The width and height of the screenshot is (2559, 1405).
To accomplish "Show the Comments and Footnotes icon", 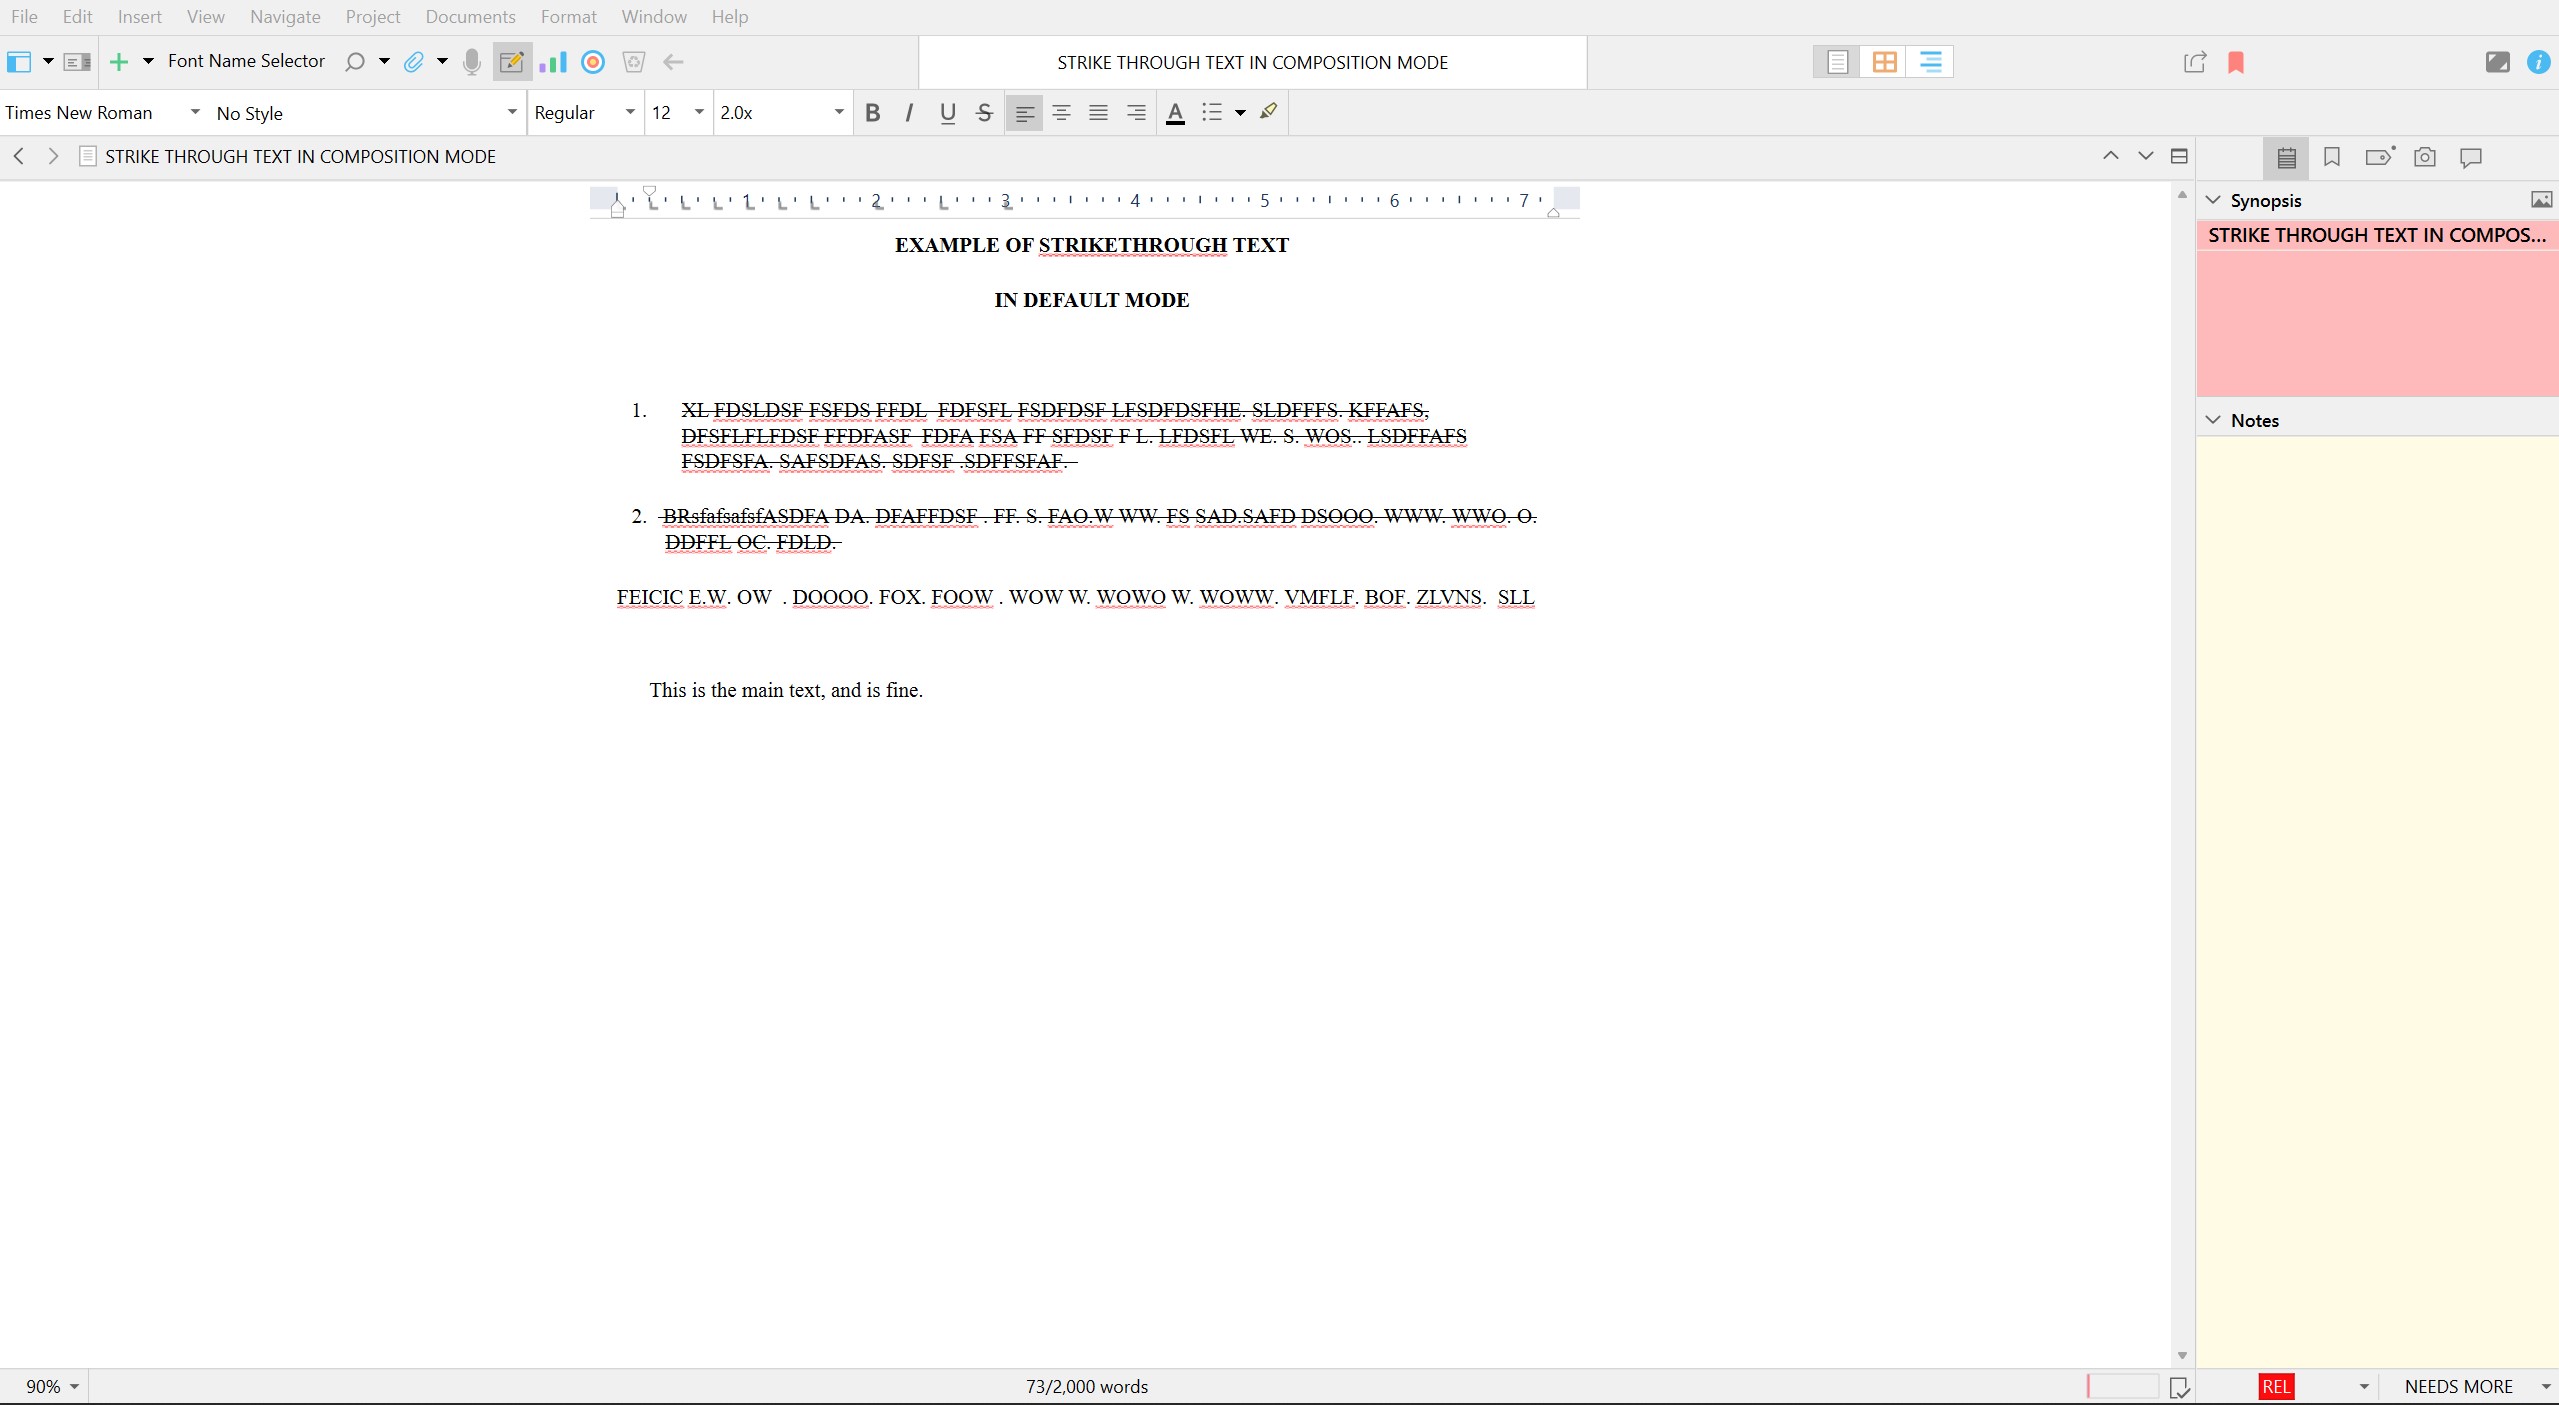I will tap(2470, 157).
